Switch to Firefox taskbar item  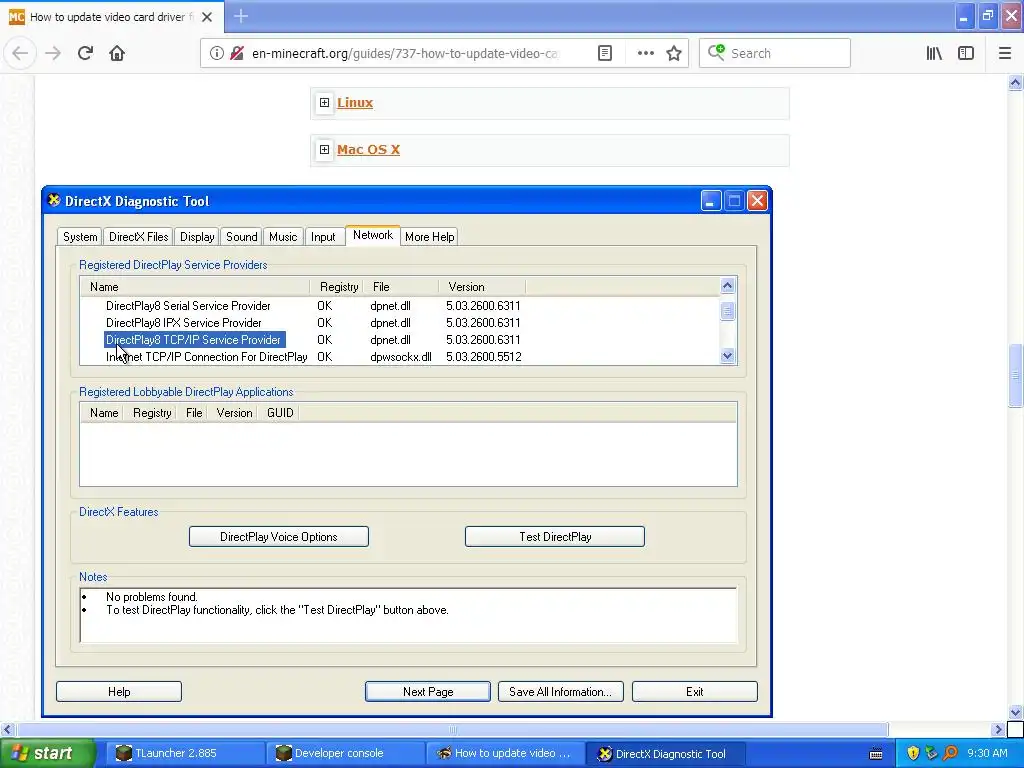pos(505,753)
